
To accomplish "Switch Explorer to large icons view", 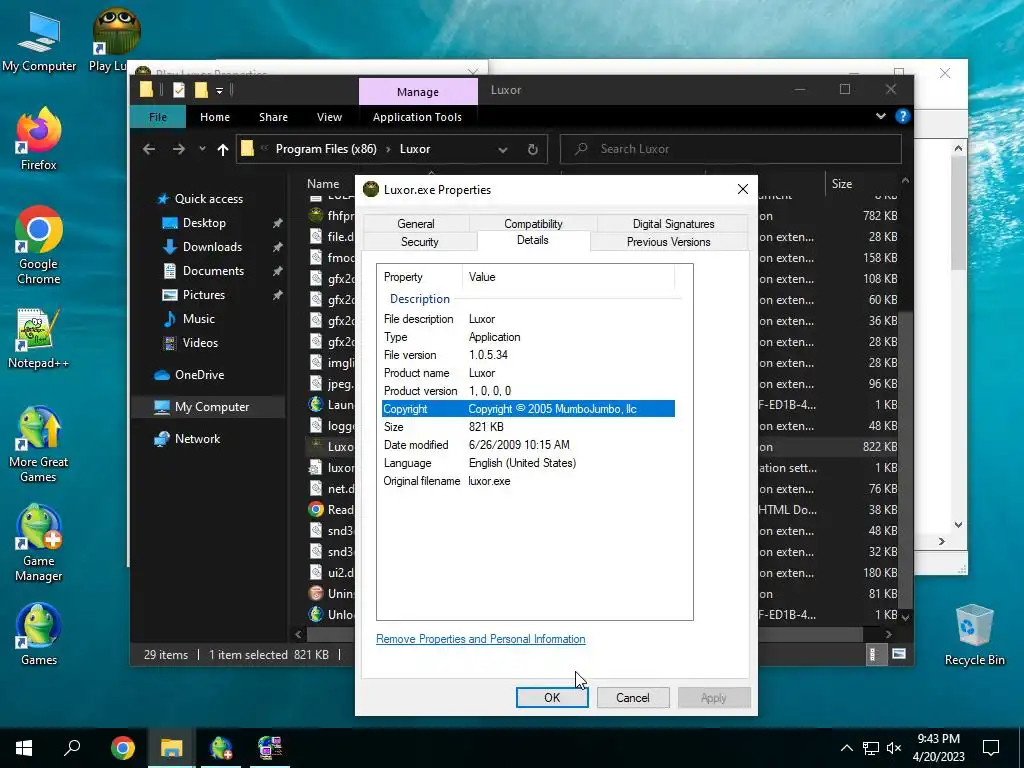I will pos(899,654).
